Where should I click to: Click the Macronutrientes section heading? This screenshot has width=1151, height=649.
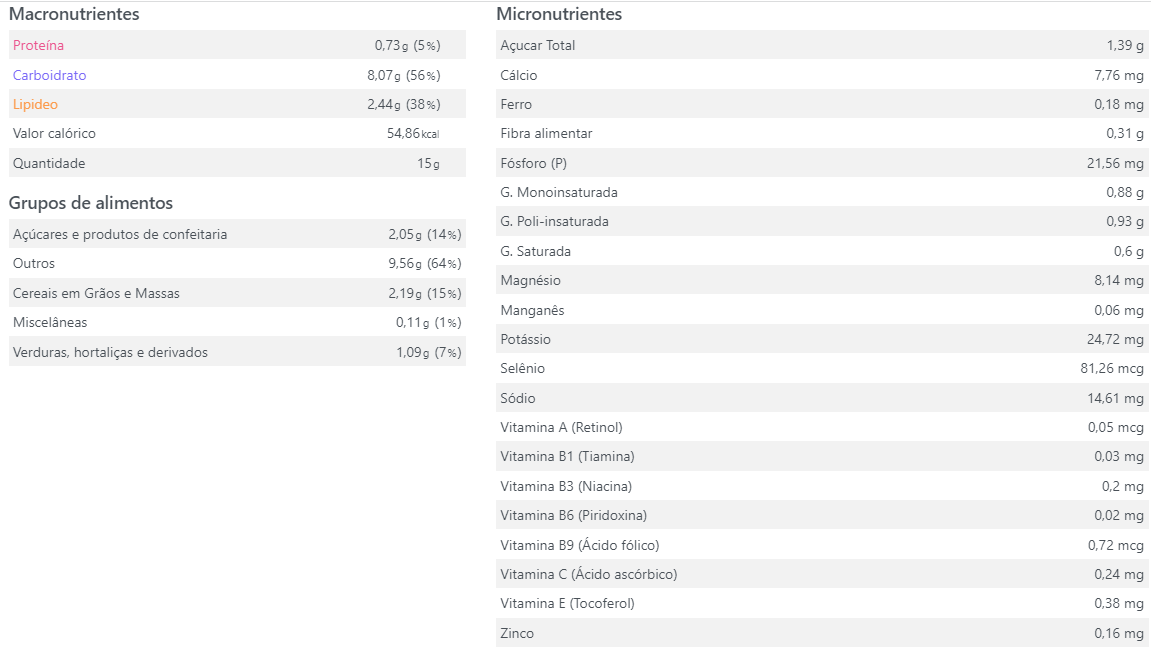[74, 14]
